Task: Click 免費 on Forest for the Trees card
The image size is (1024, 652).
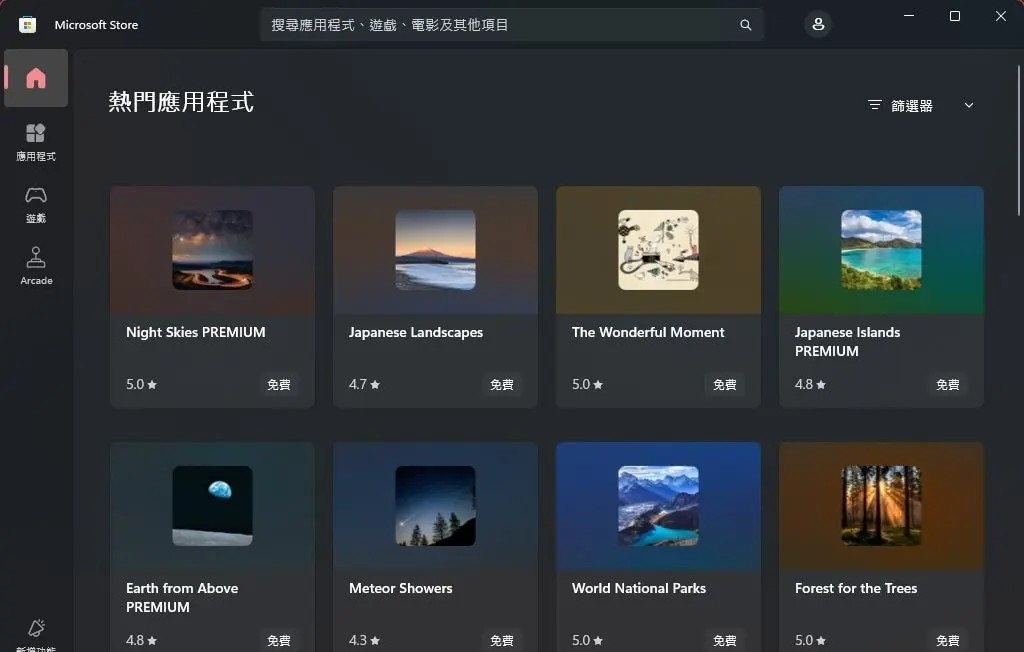Action: click(948, 640)
